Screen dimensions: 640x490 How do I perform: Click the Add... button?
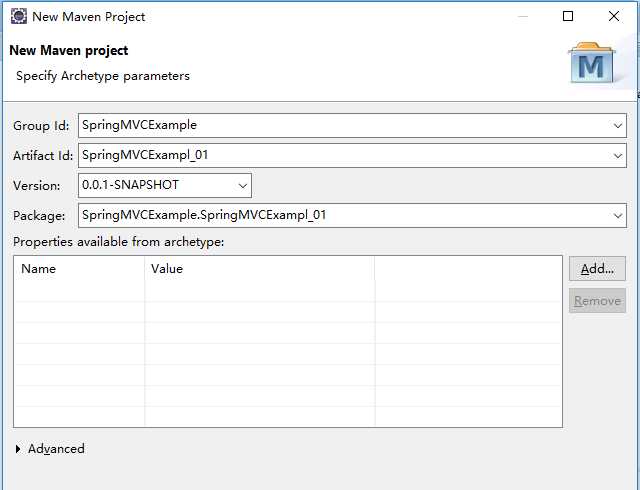coord(597,269)
